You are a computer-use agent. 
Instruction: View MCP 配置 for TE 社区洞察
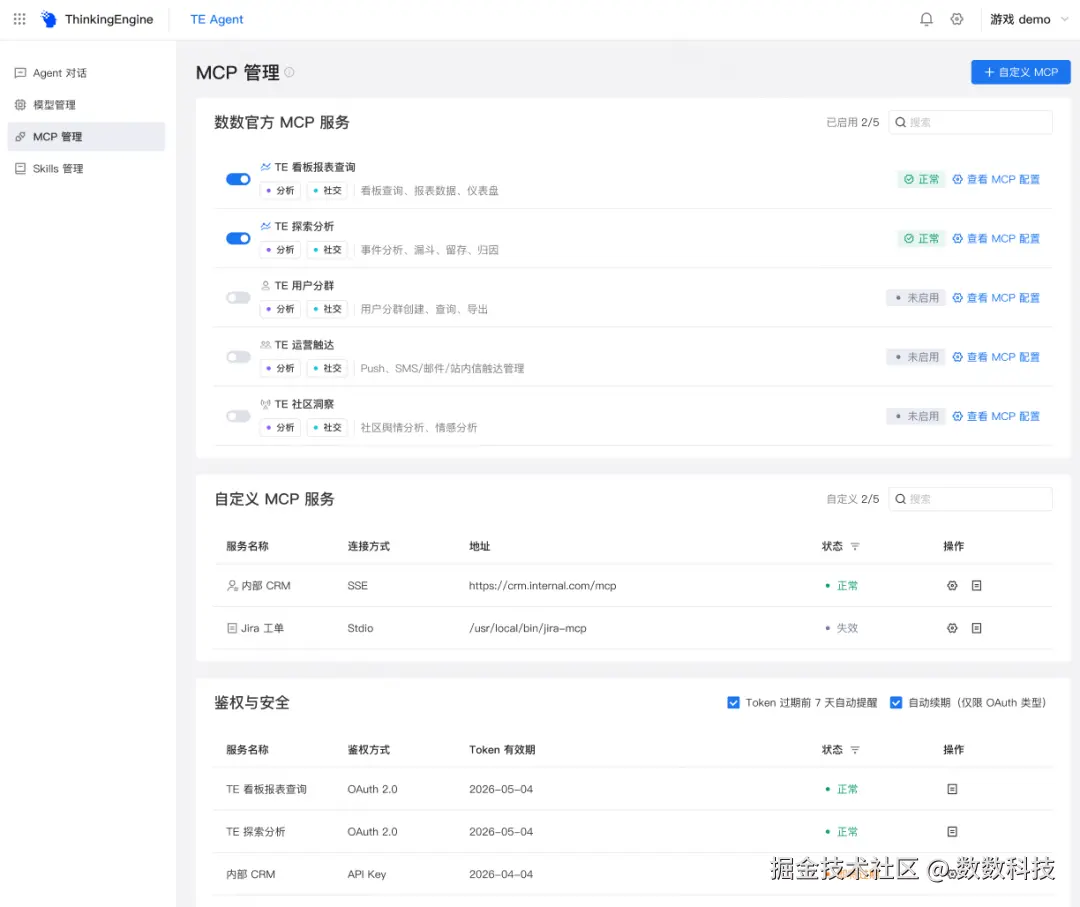coord(996,416)
